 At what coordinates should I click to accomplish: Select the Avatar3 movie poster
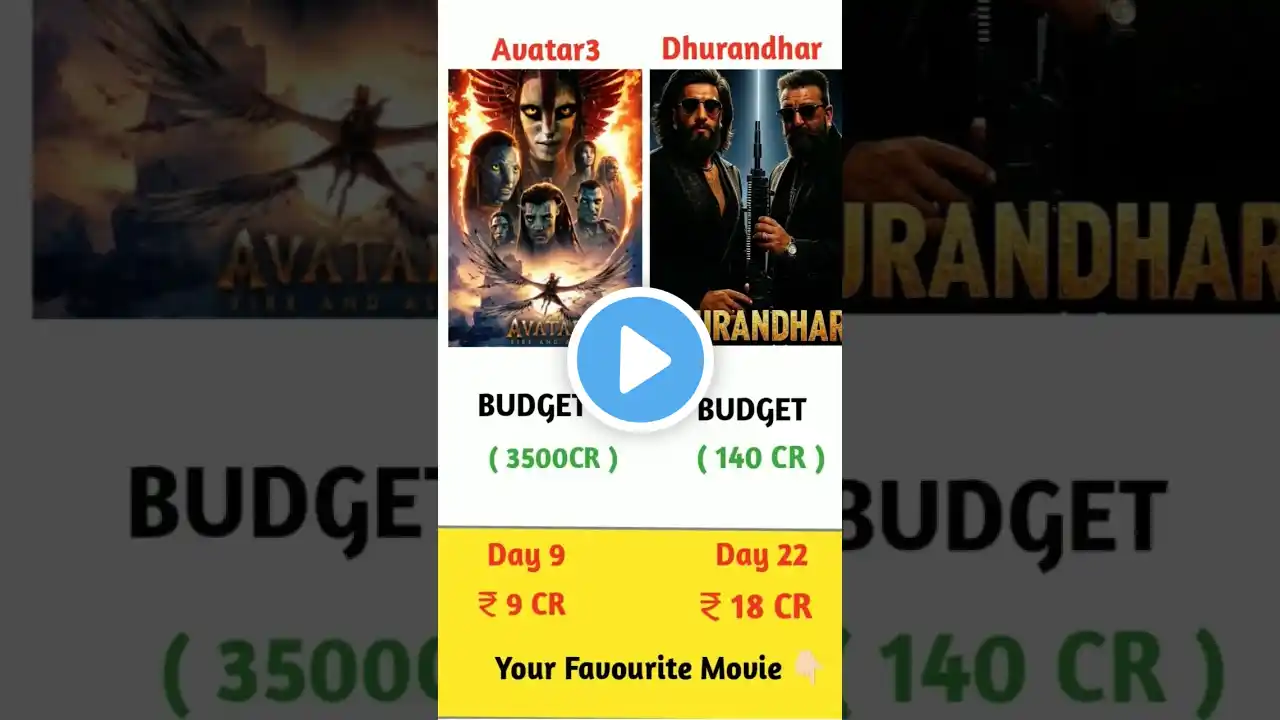click(545, 207)
